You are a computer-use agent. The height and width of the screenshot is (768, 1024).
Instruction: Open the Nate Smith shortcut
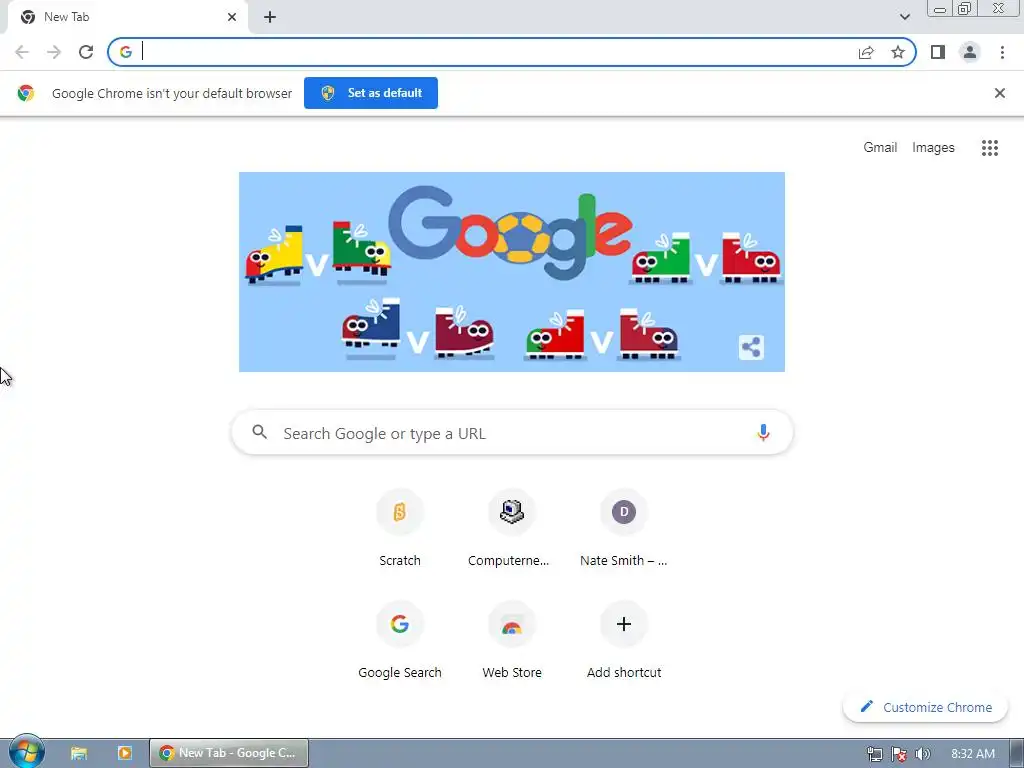(x=624, y=528)
